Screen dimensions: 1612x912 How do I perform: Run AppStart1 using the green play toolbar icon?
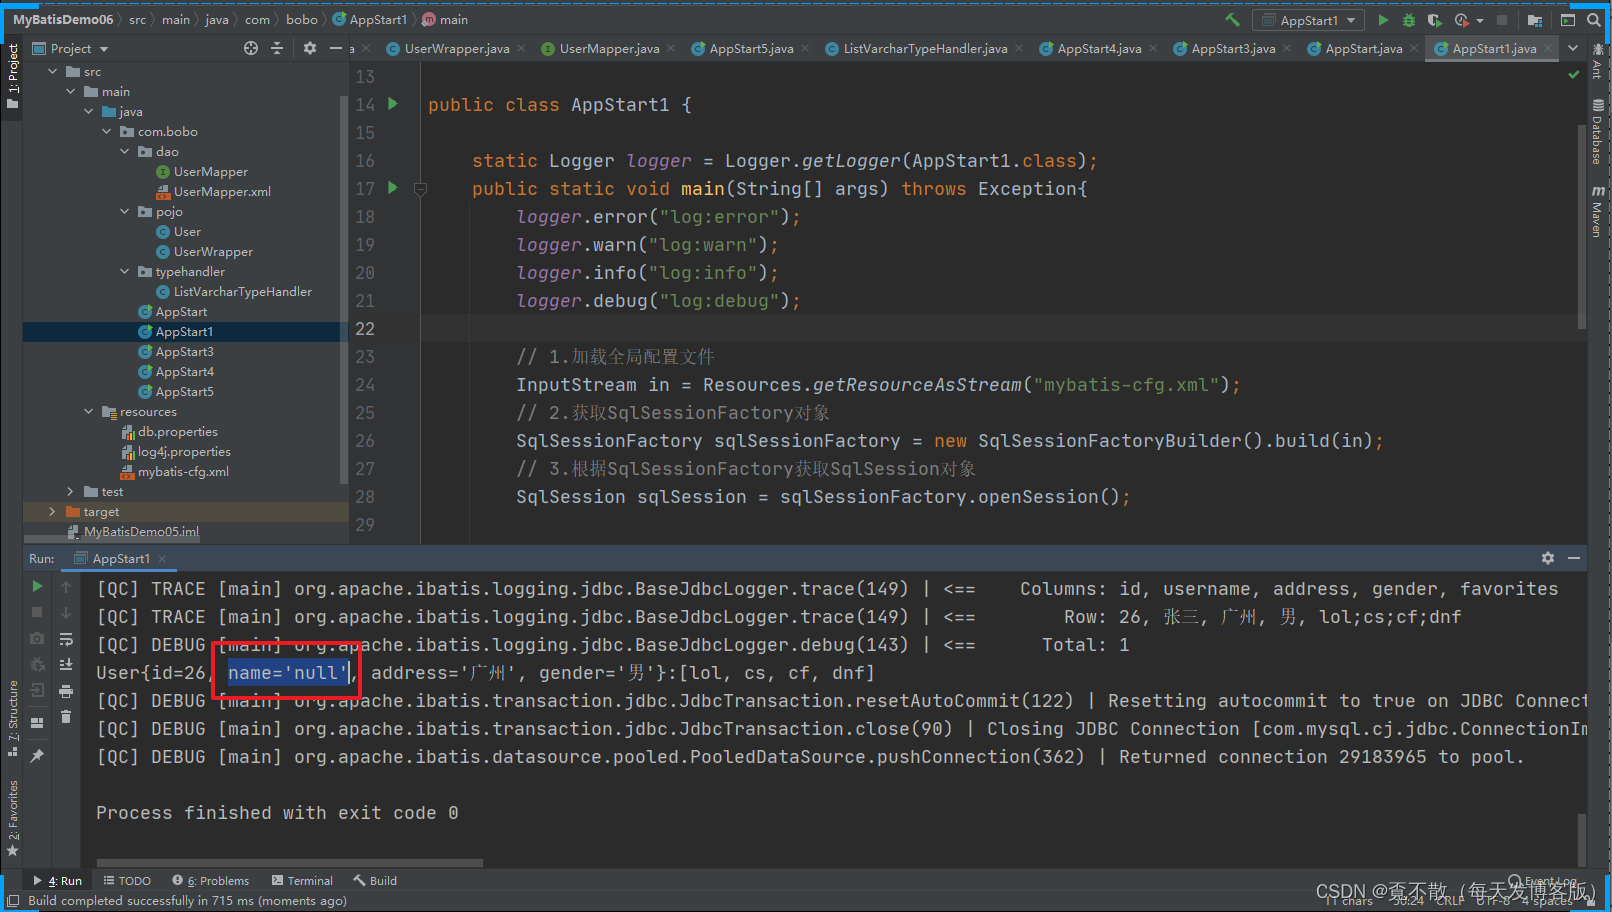1384,20
